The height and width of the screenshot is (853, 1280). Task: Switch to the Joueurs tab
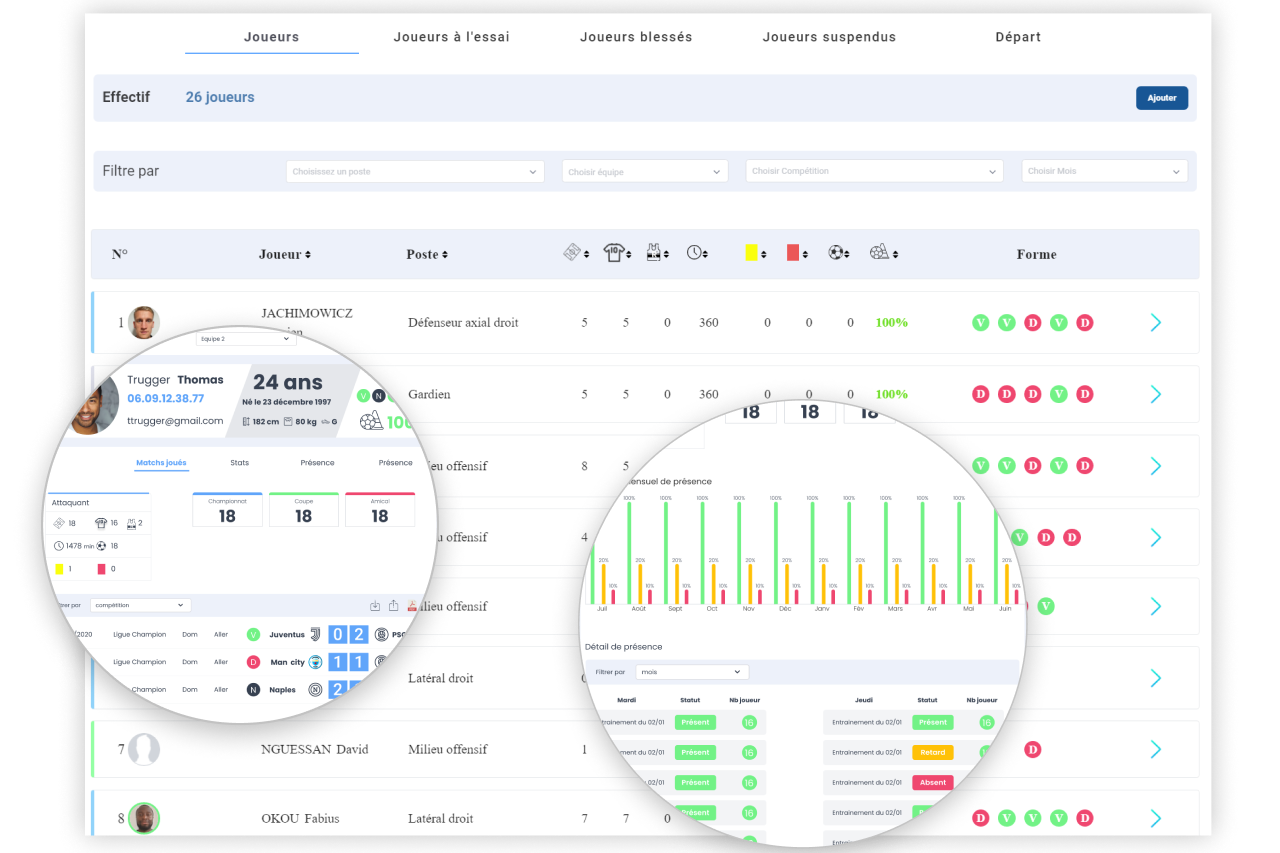pyautogui.click(x=272, y=37)
